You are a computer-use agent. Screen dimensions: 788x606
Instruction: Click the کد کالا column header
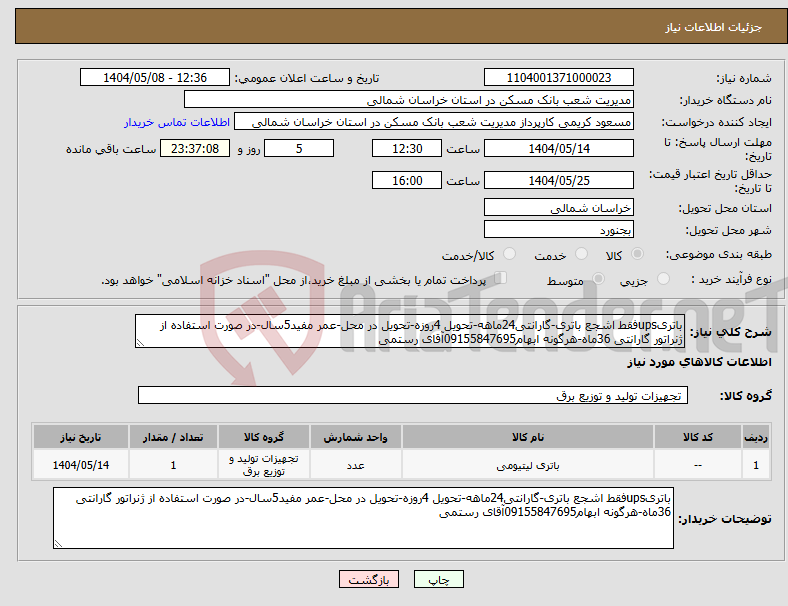click(x=698, y=437)
